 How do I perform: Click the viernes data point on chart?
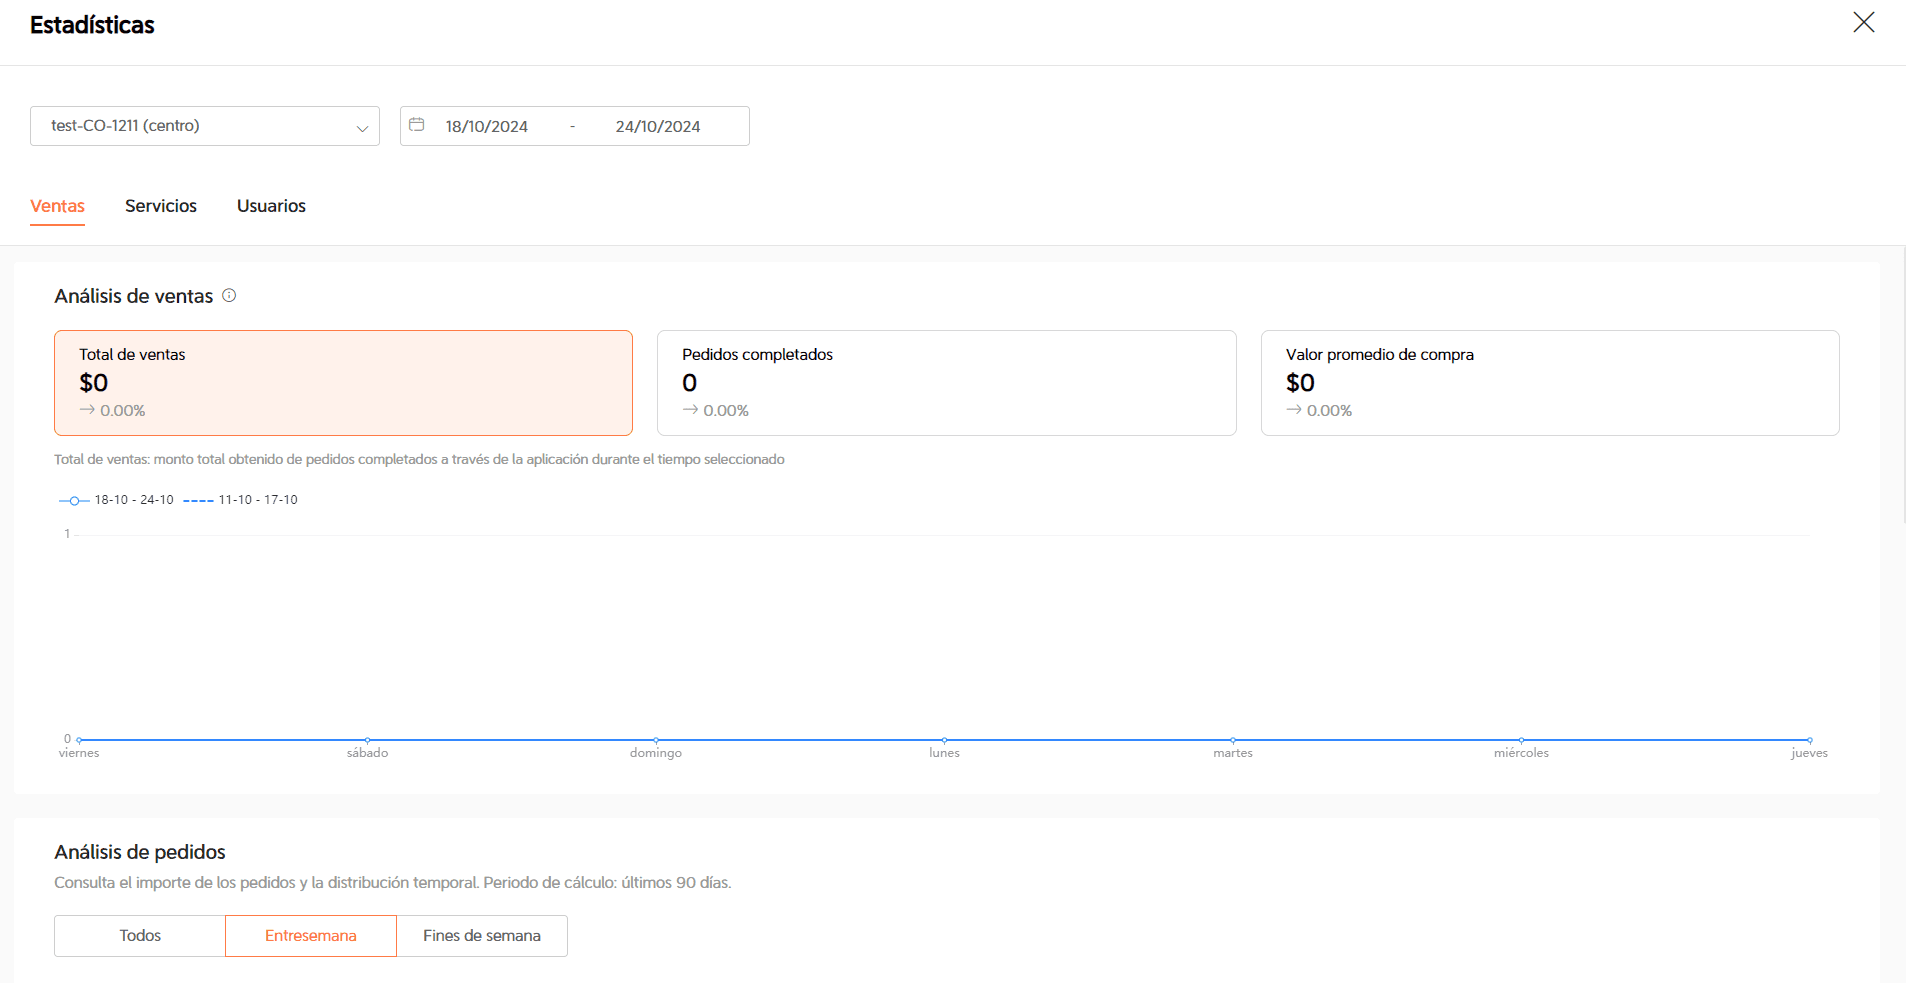pyautogui.click(x=79, y=740)
